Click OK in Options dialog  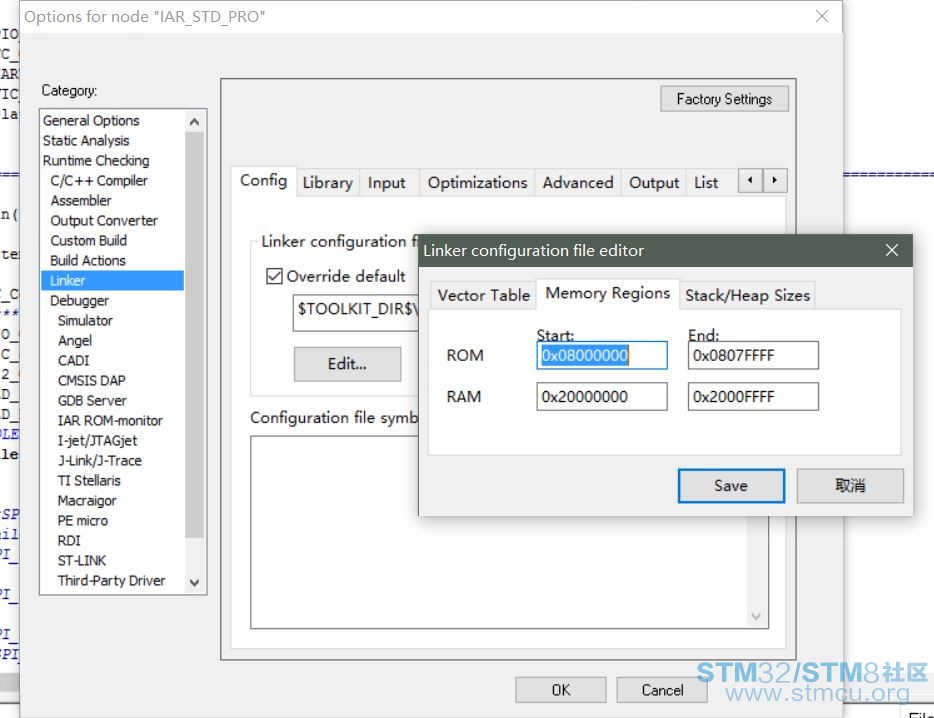pyautogui.click(x=561, y=690)
